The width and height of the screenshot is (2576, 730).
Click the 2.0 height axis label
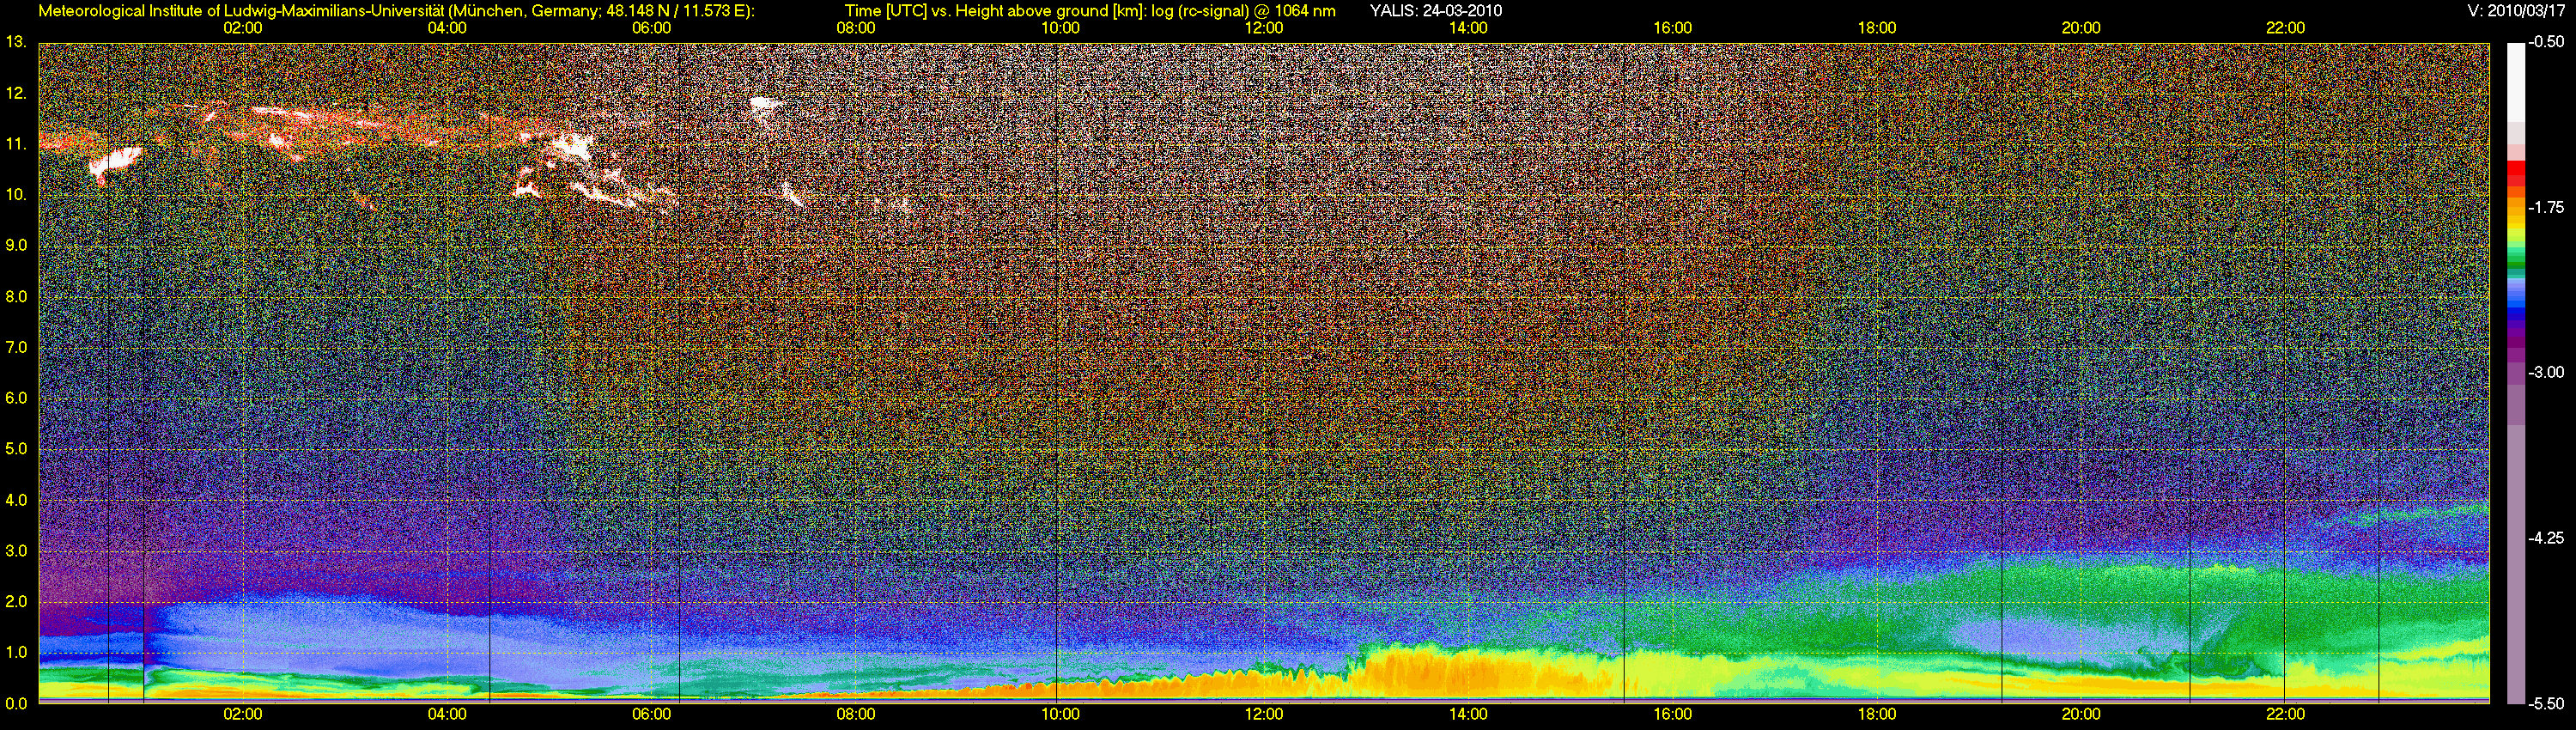(15, 602)
